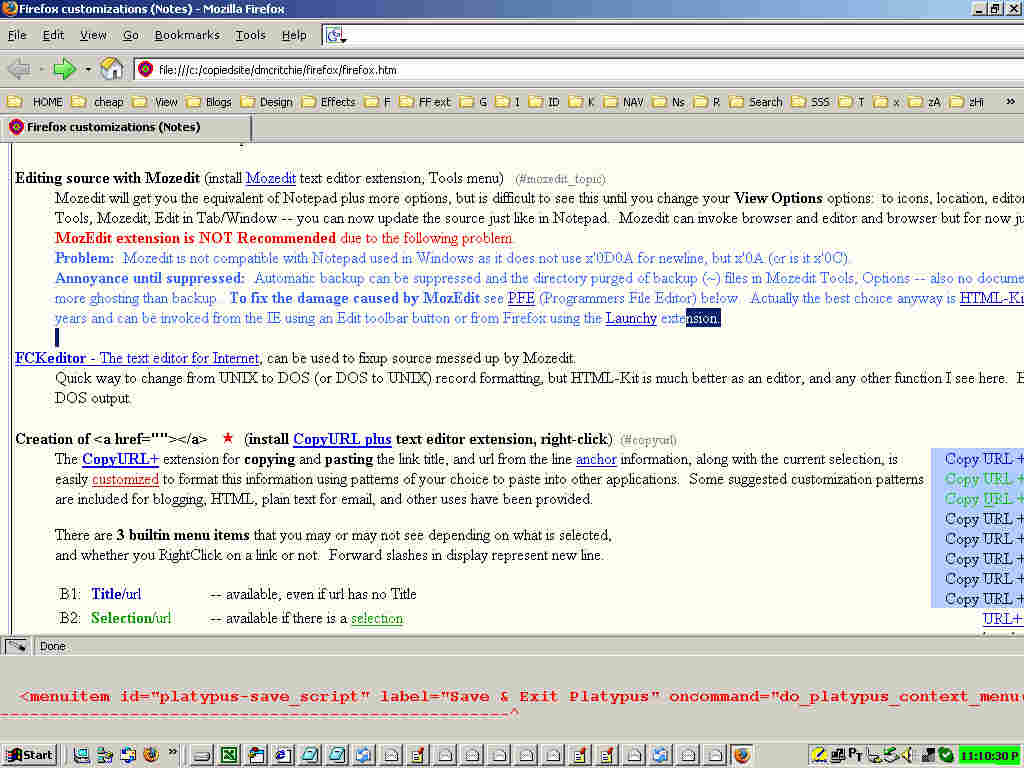Open the Start menu
The height and width of the screenshot is (768, 1024).
point(29,755)
